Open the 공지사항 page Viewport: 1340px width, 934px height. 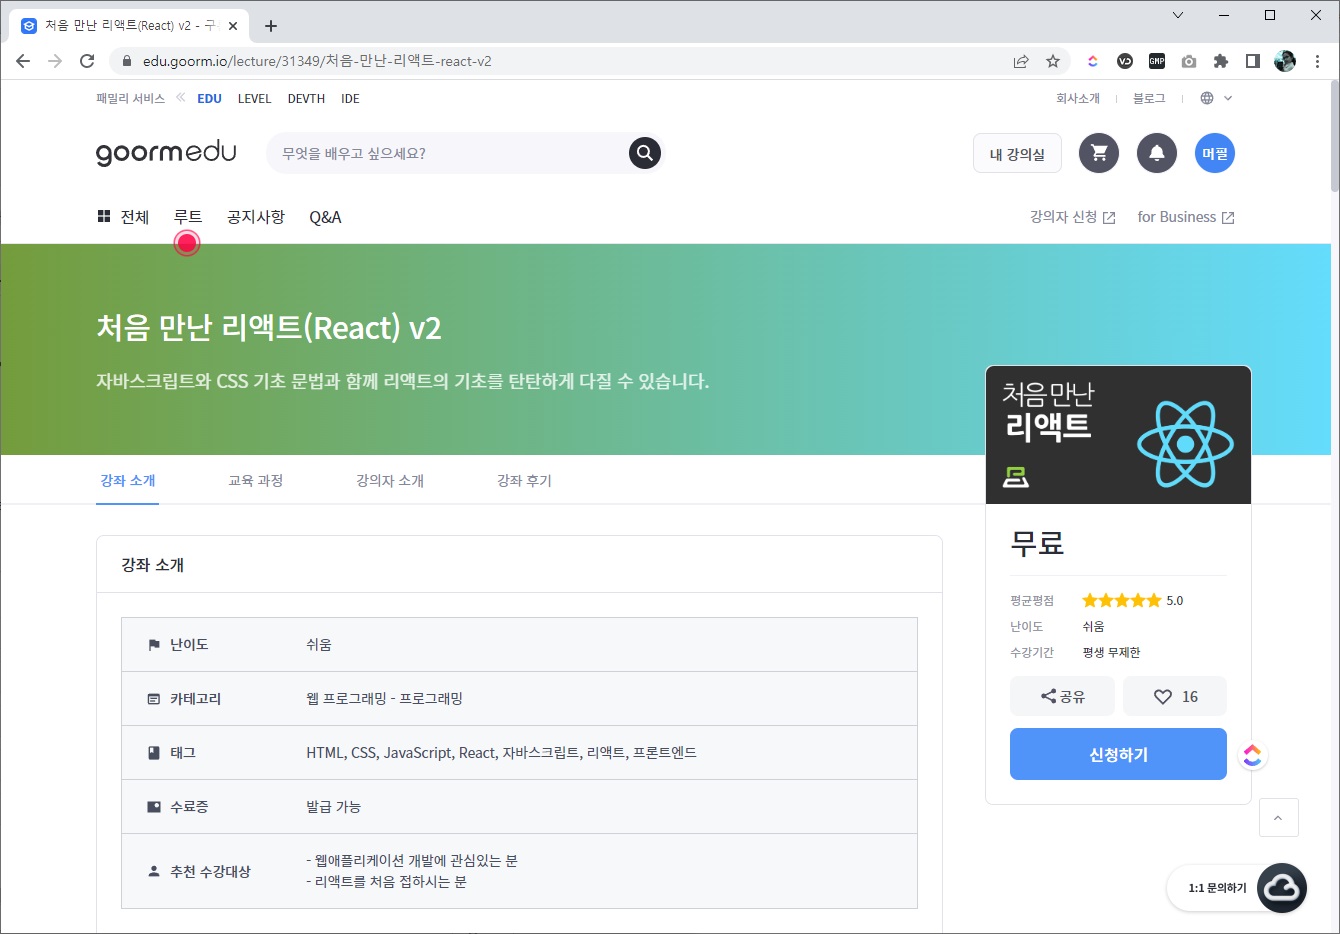coord(256,217)
